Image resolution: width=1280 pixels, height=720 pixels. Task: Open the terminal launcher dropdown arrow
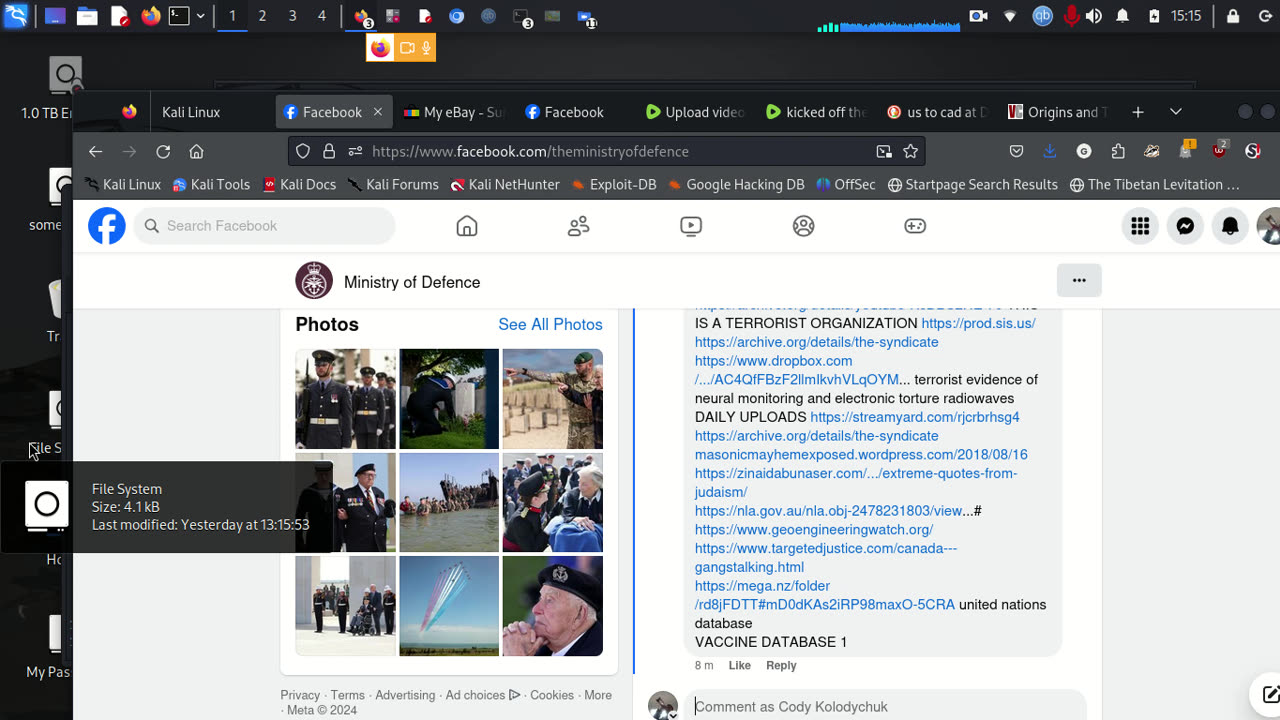click(x=201, y=16)
